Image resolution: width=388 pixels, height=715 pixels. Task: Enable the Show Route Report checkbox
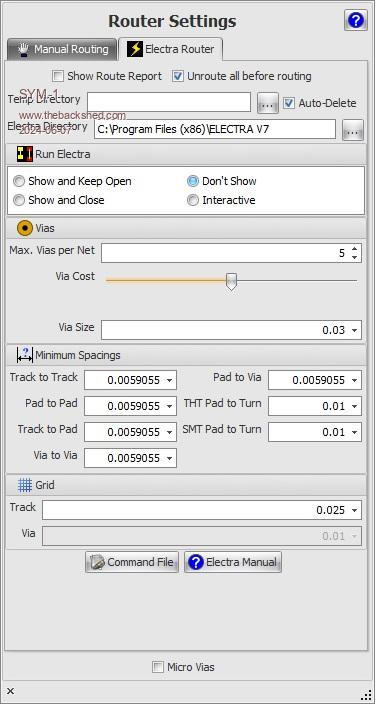pyautogui.click(x=58, y=76)
